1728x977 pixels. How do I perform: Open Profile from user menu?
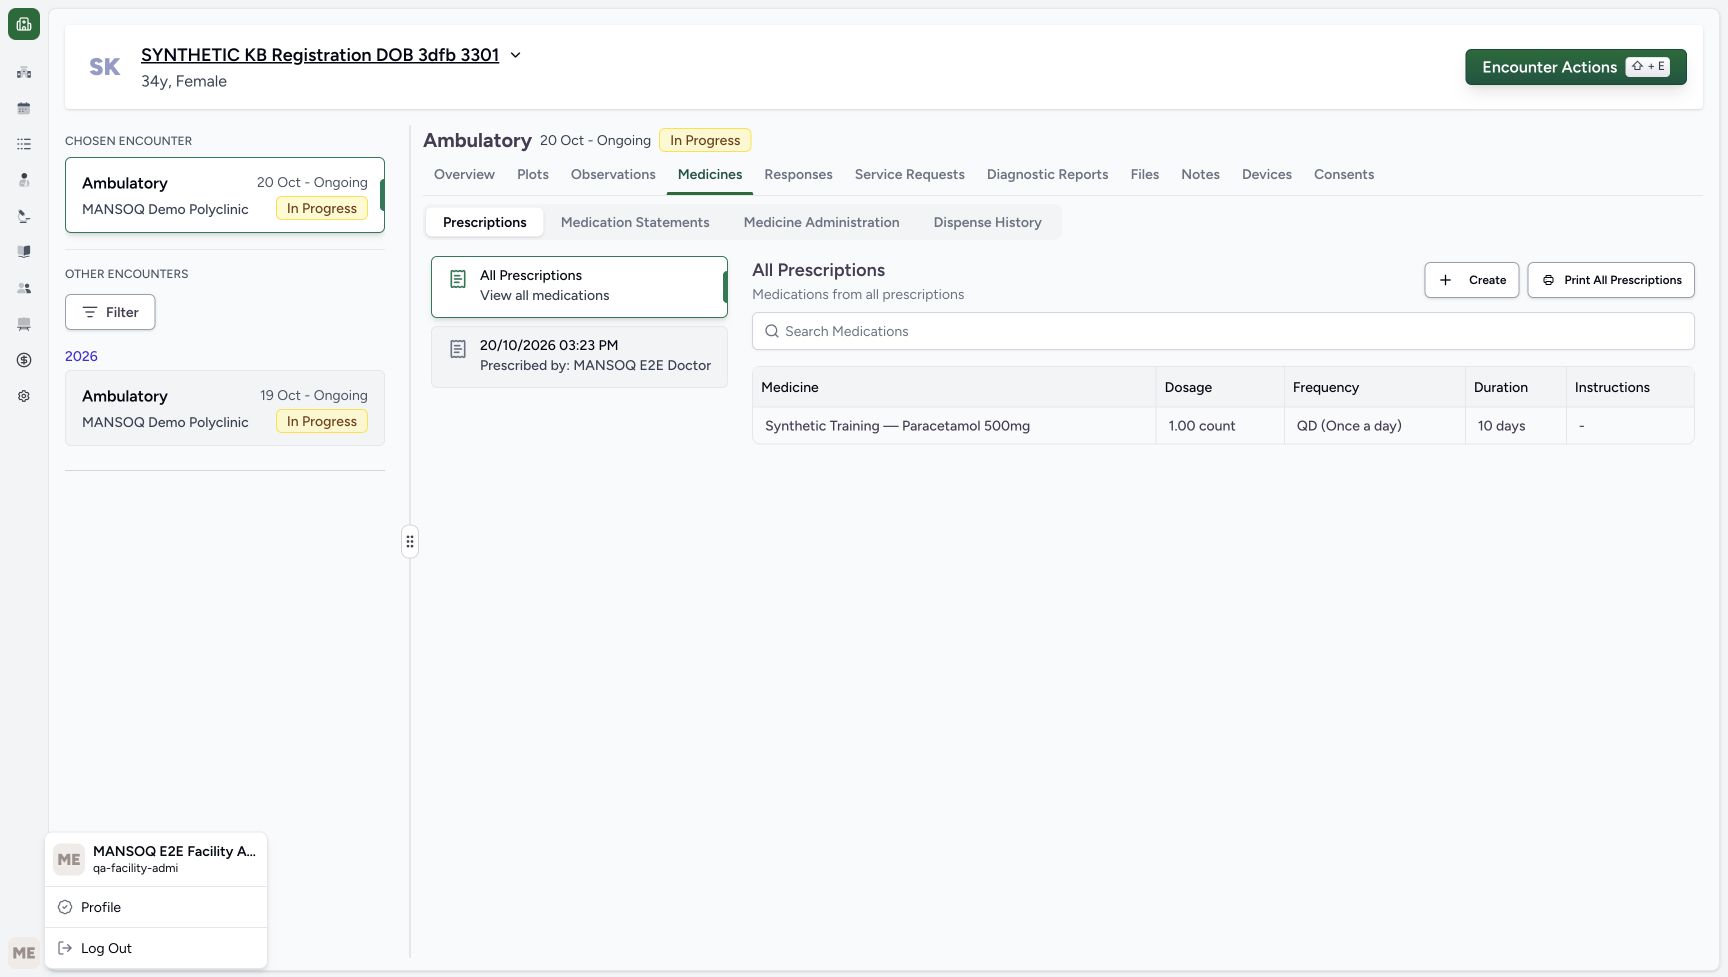point(156,907)
